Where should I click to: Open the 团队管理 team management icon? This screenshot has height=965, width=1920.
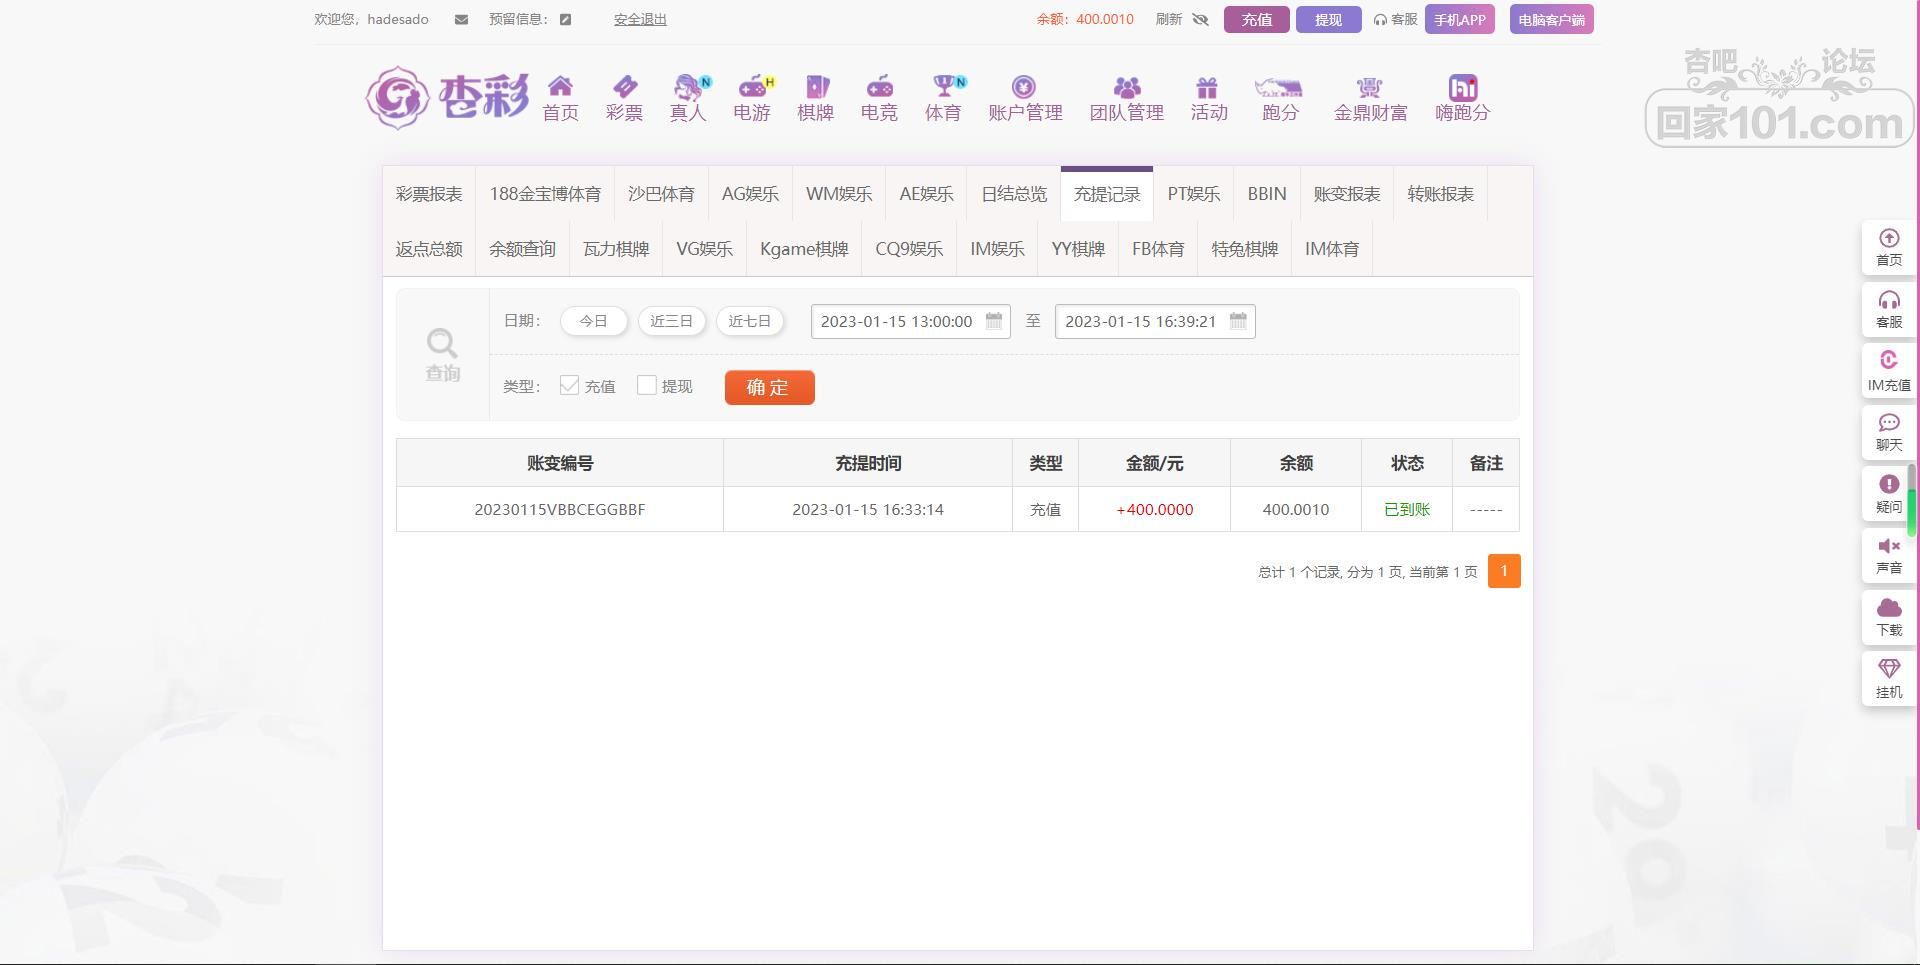tap(1126, 87)
